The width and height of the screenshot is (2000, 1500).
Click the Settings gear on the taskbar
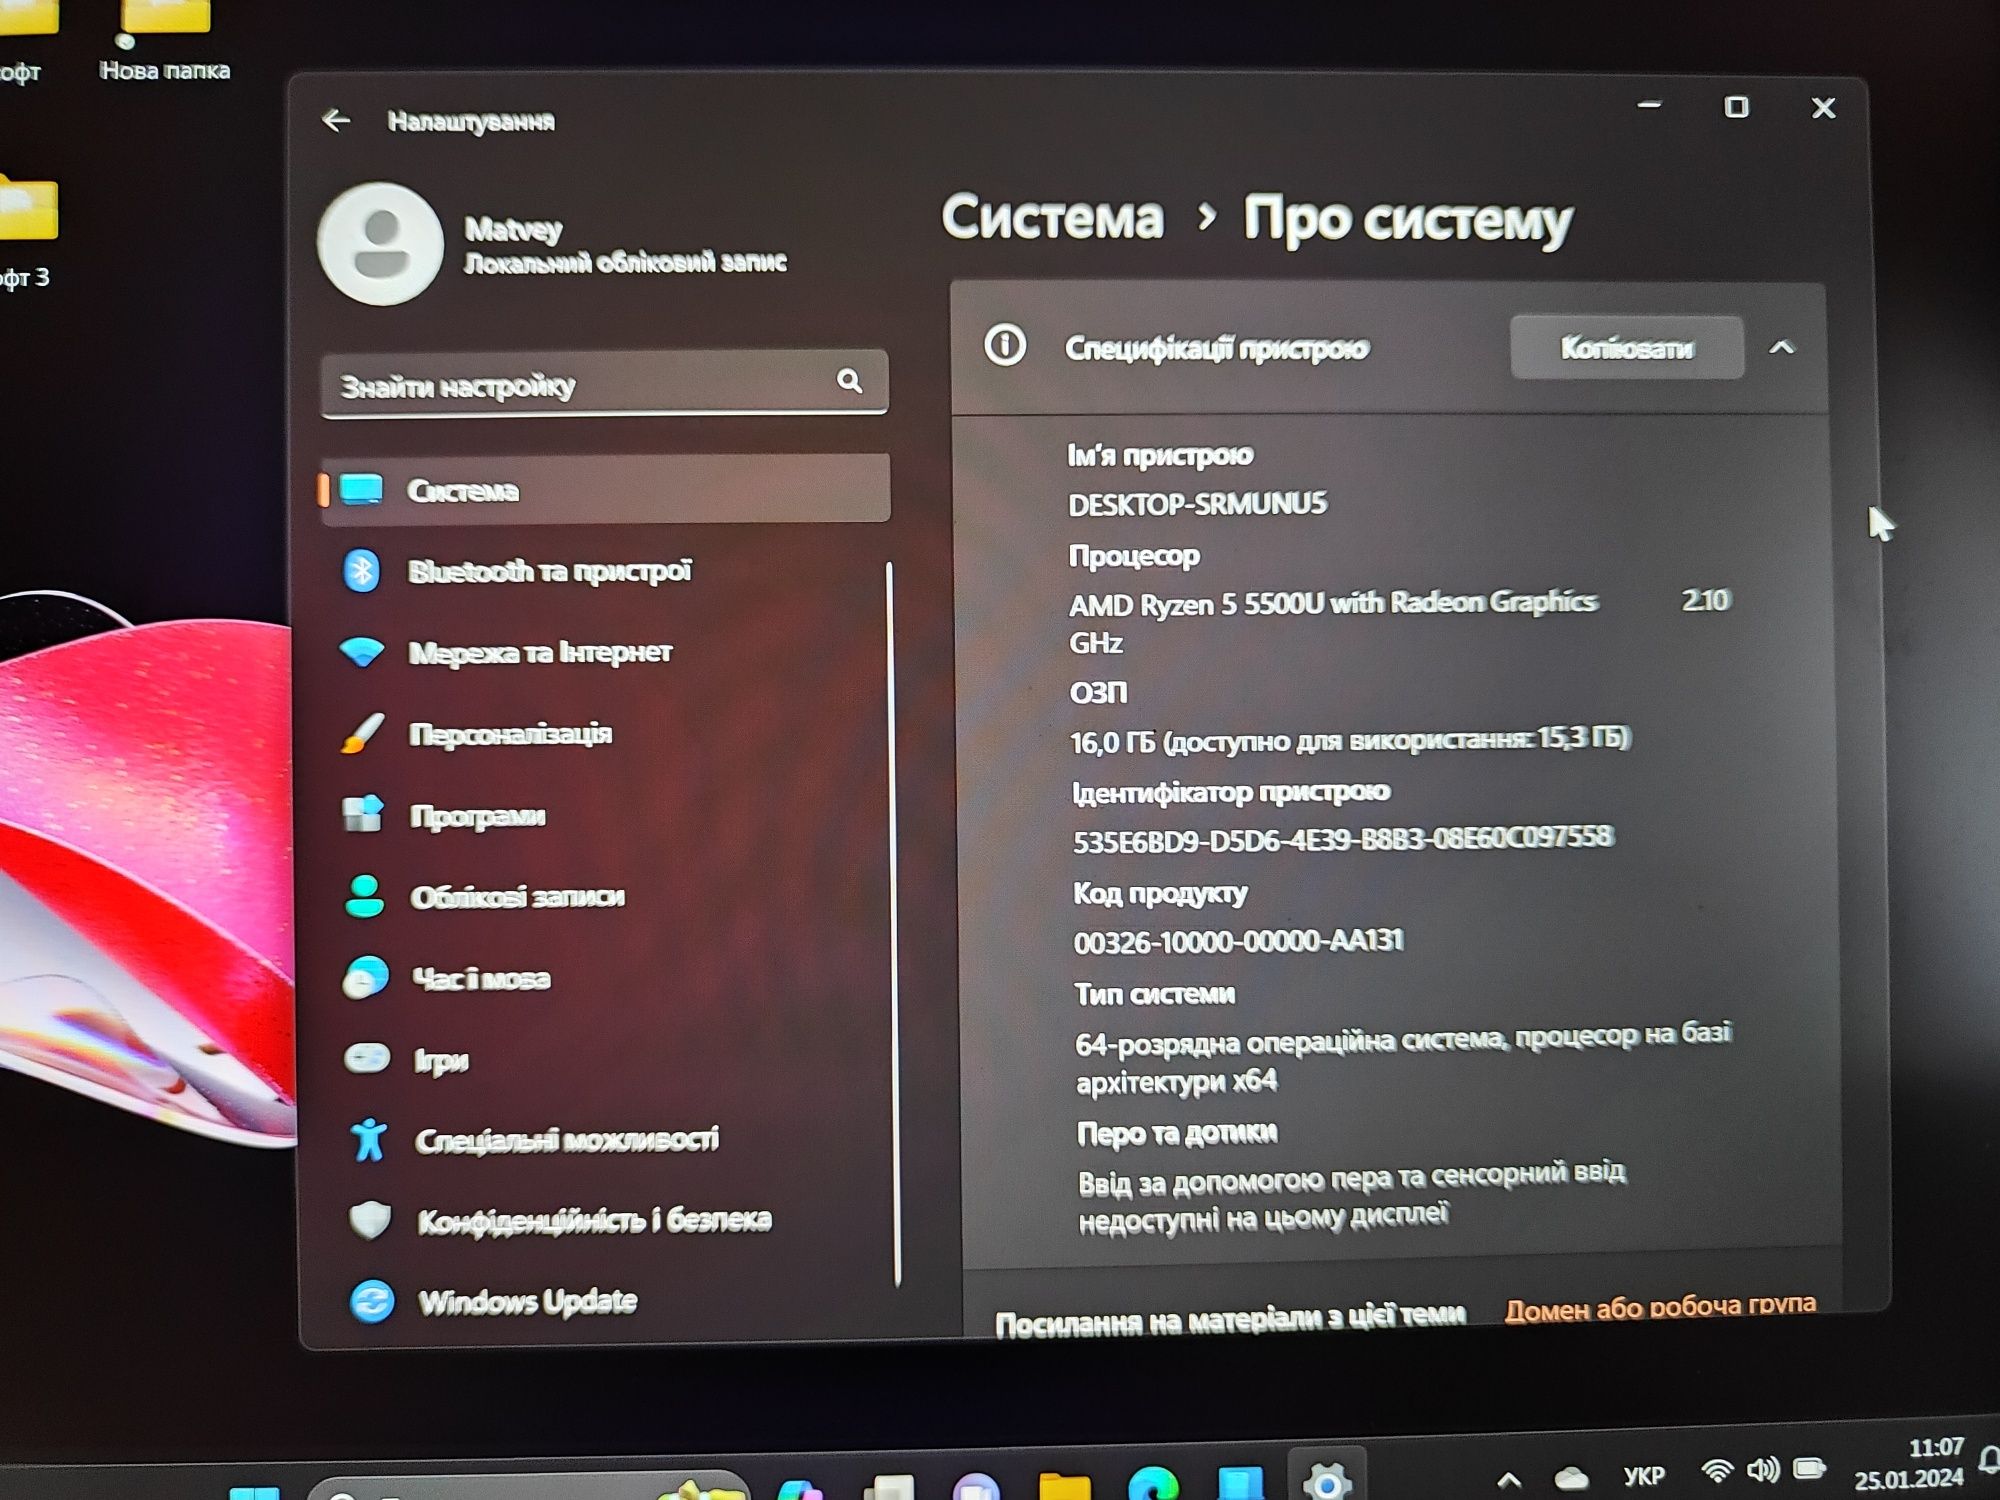1327,1480
